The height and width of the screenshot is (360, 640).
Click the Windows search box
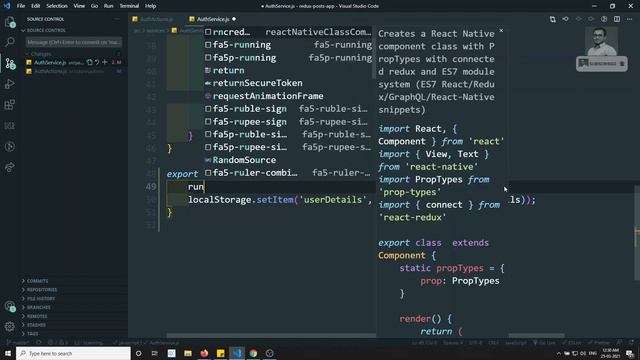click(x=73, y=353)
